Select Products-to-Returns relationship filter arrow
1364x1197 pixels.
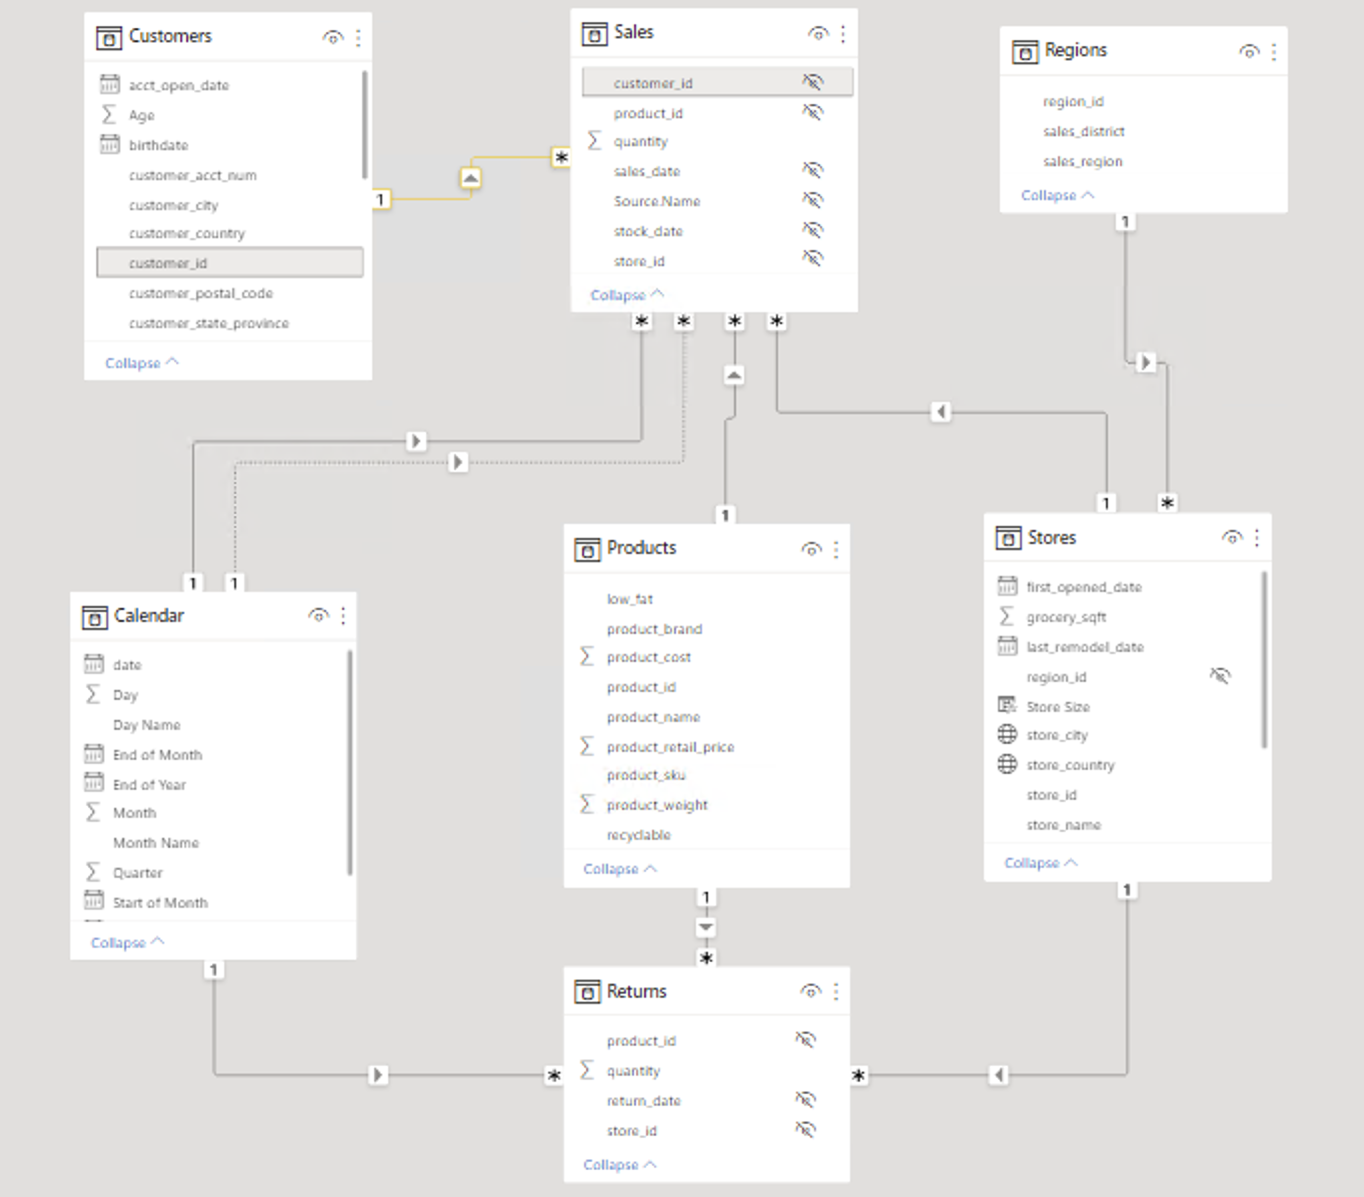[x=706, y=927]
